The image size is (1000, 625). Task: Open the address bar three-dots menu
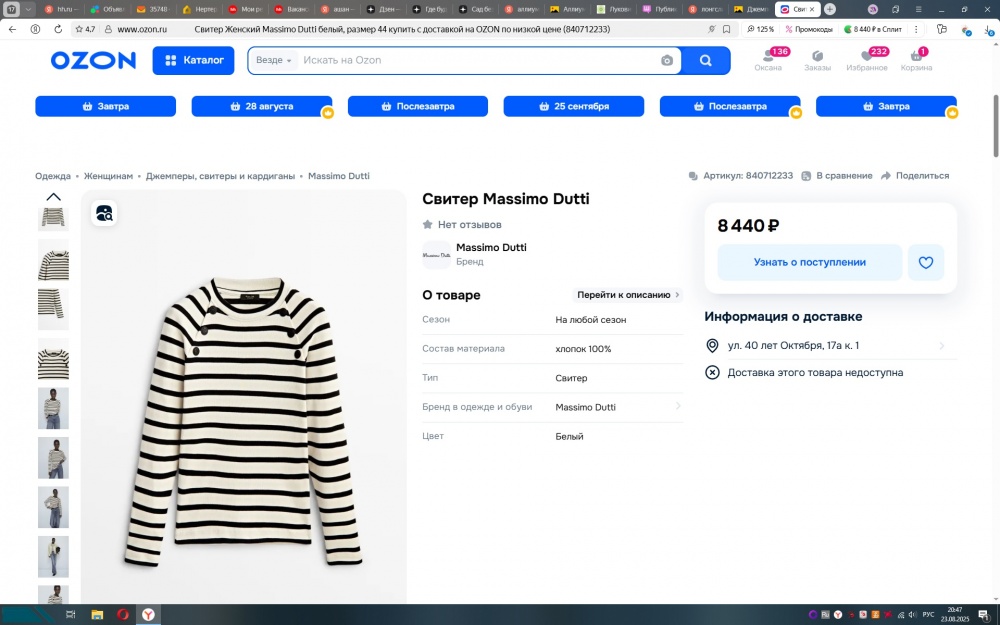point(916,29)
